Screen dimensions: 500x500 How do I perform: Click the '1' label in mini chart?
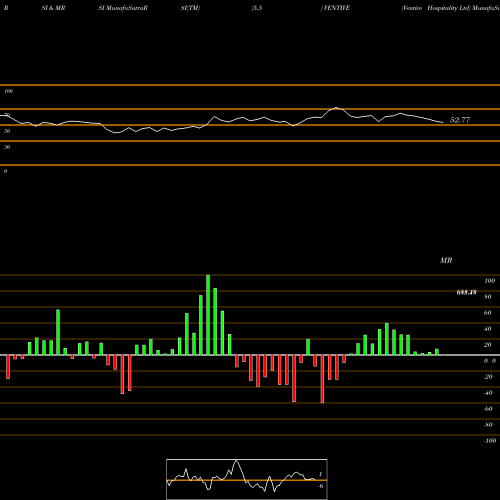coord(320,474)
